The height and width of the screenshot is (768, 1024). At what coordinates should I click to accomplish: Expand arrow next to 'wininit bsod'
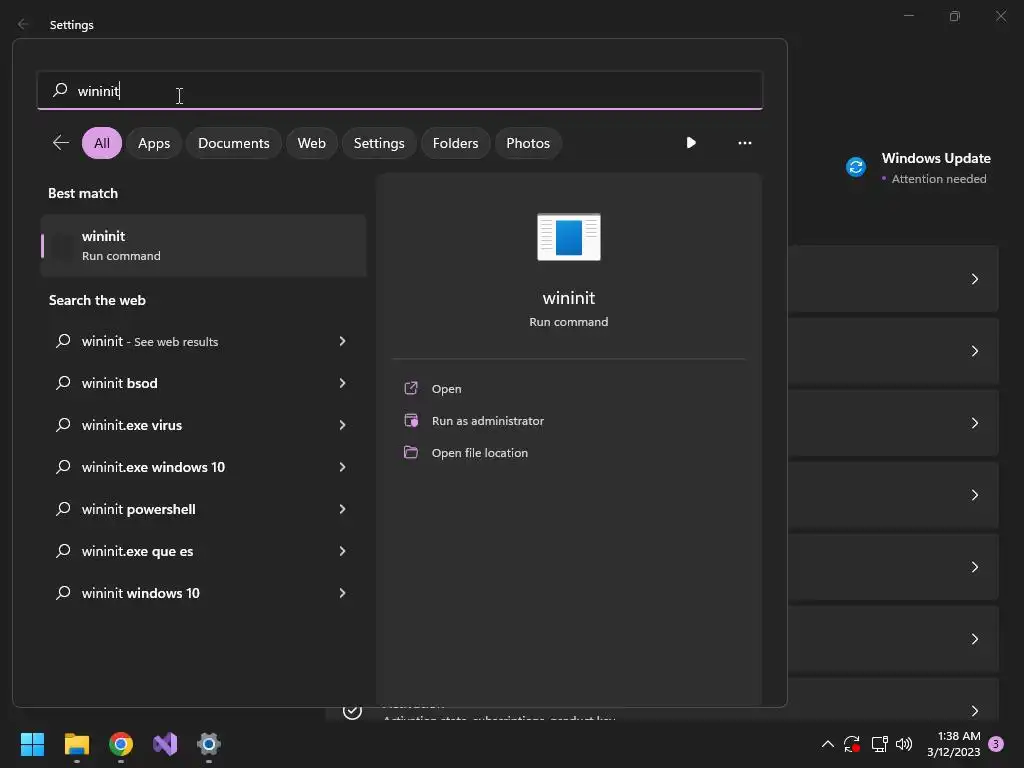tap(342, 383)
